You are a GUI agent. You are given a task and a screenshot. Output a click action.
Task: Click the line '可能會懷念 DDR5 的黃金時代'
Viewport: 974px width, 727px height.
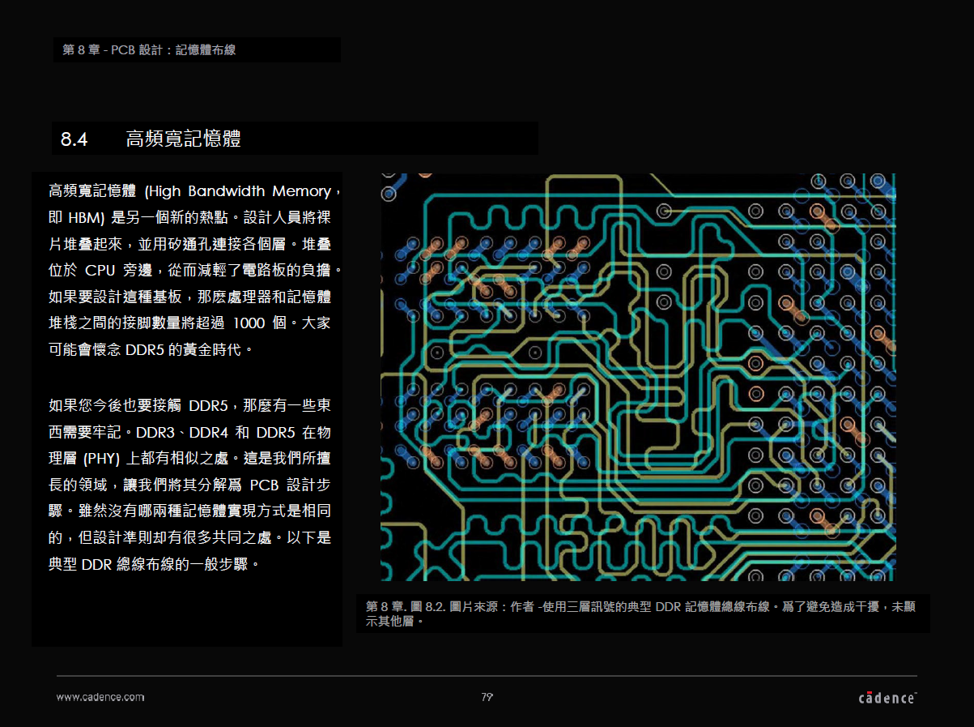coord(150,350)
